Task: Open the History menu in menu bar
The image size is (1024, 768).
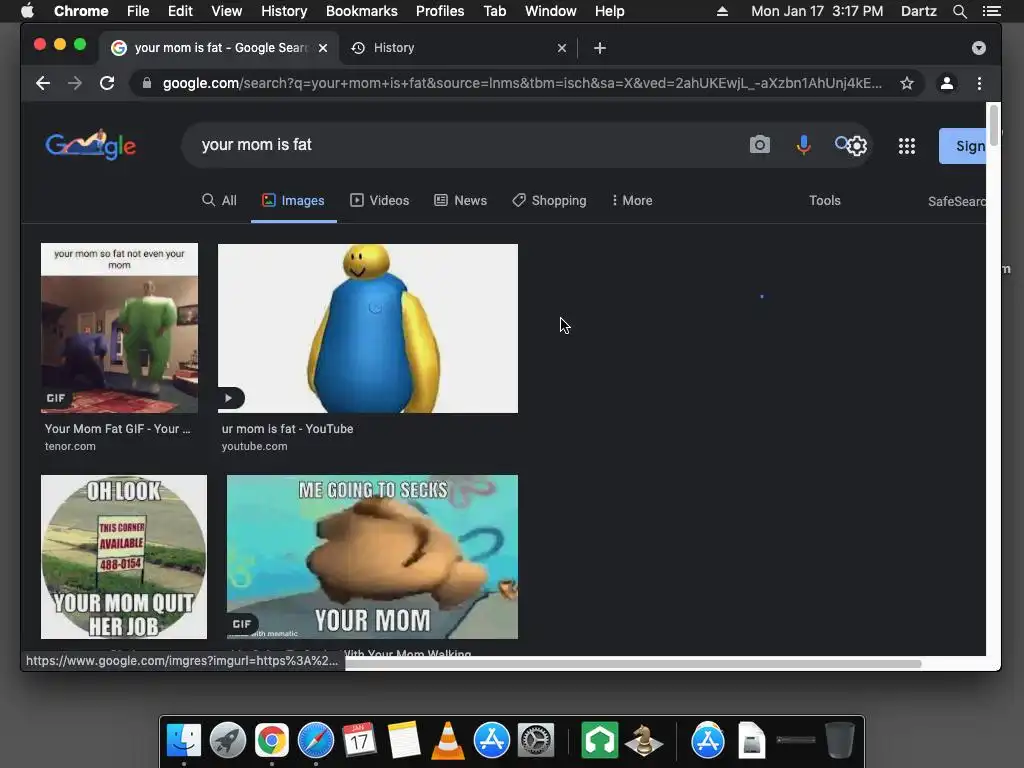Action: [284, 11]
